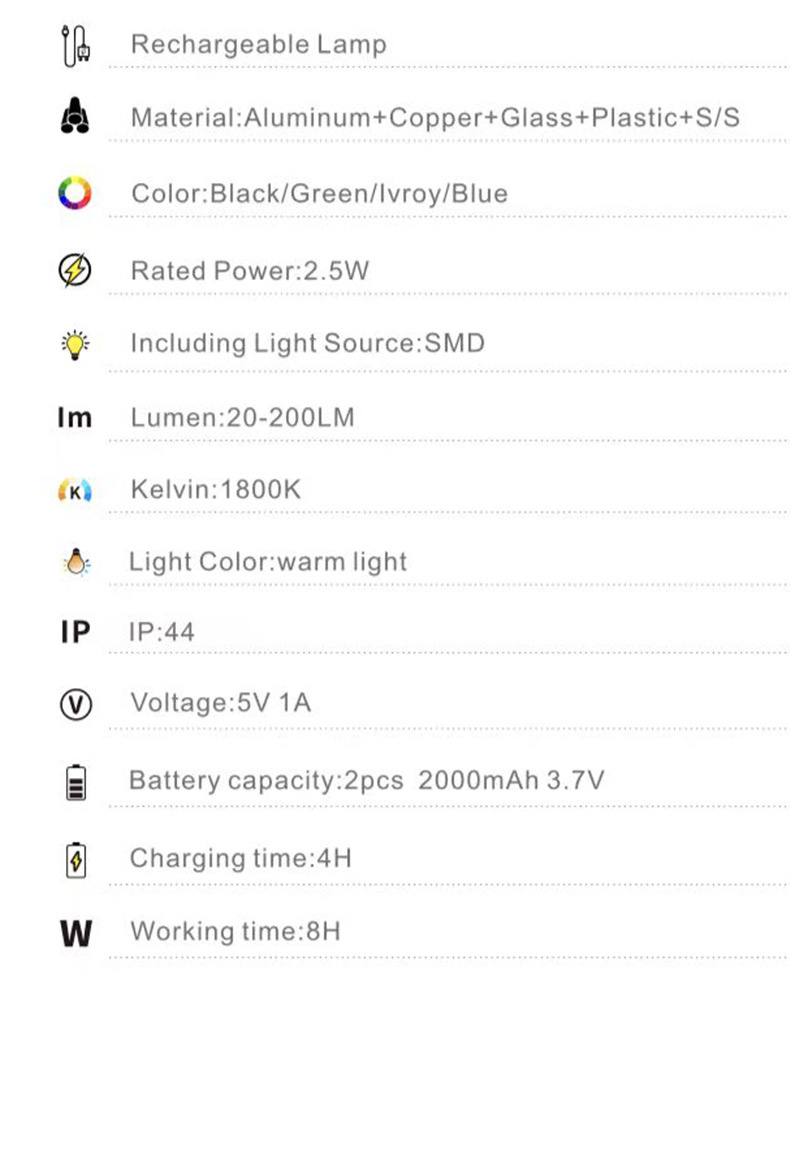The width and height of the screenshot is (790, 1174).
Task: Click the rechargeable lamp cable icon
Action: point(75,46)
